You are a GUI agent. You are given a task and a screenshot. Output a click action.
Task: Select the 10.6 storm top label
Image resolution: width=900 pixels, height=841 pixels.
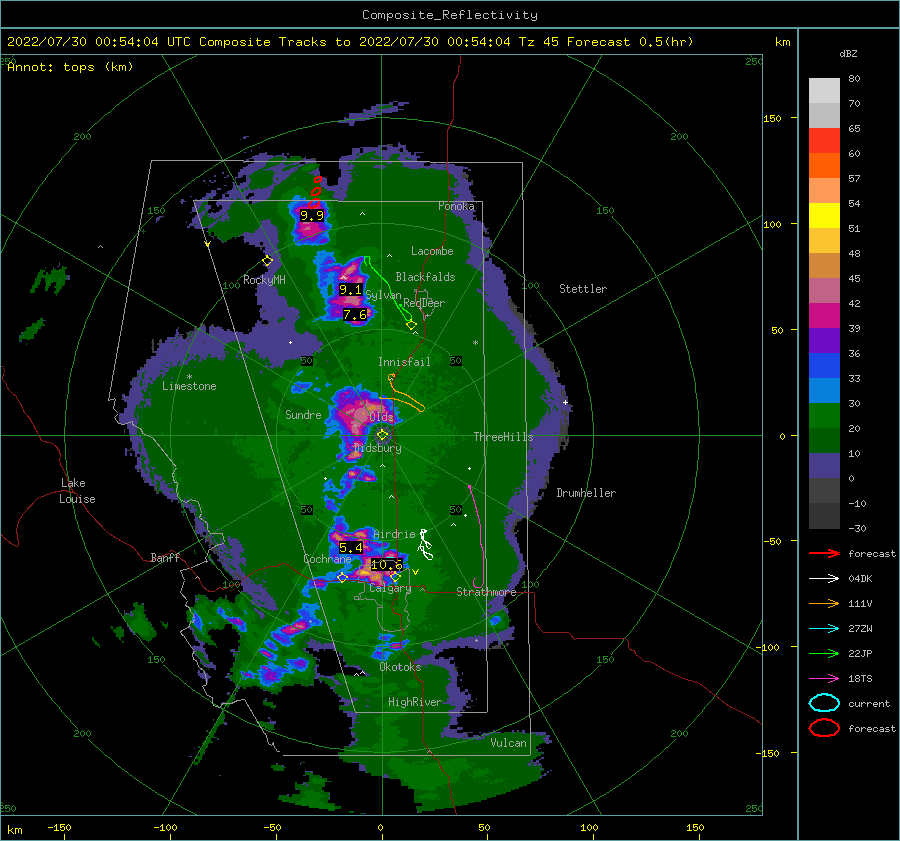click(x=386, y=565)
